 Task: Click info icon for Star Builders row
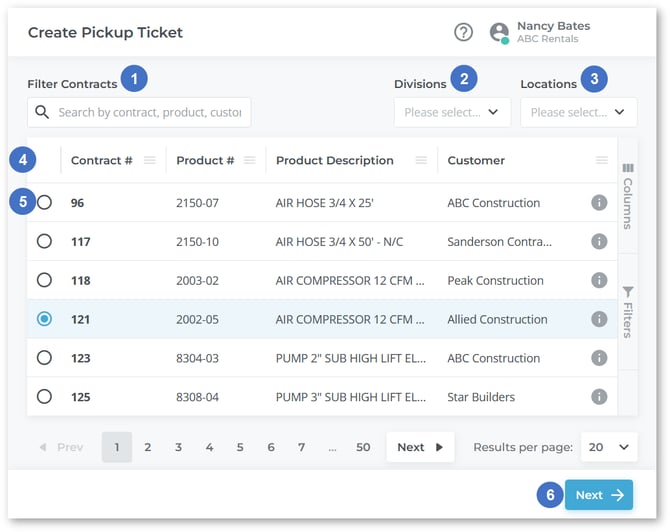coord(599,397)
